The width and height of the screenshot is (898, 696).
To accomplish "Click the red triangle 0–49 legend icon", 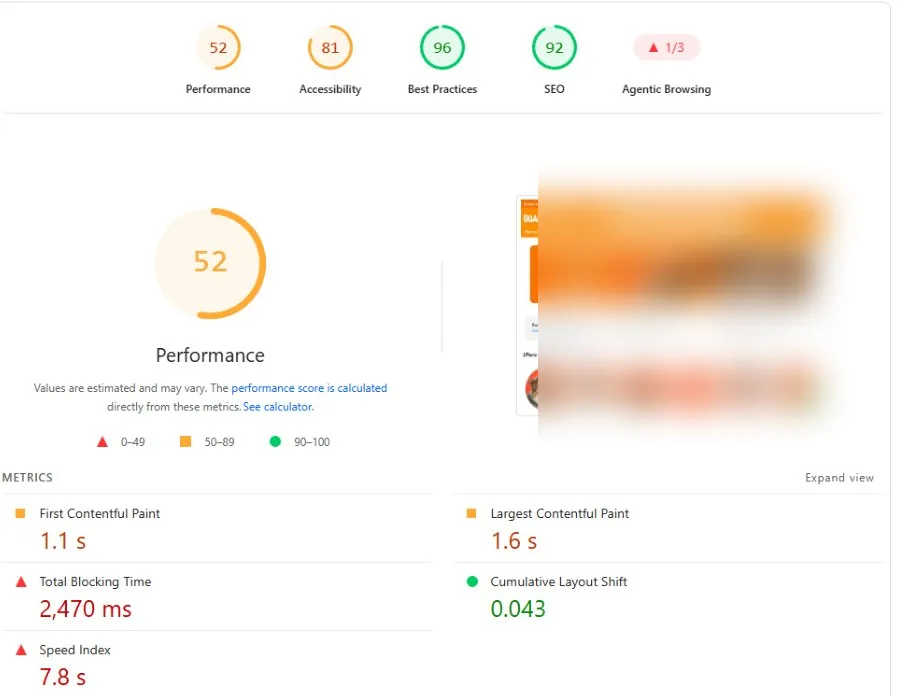I will pyautogui.click(x=103, y=442).
